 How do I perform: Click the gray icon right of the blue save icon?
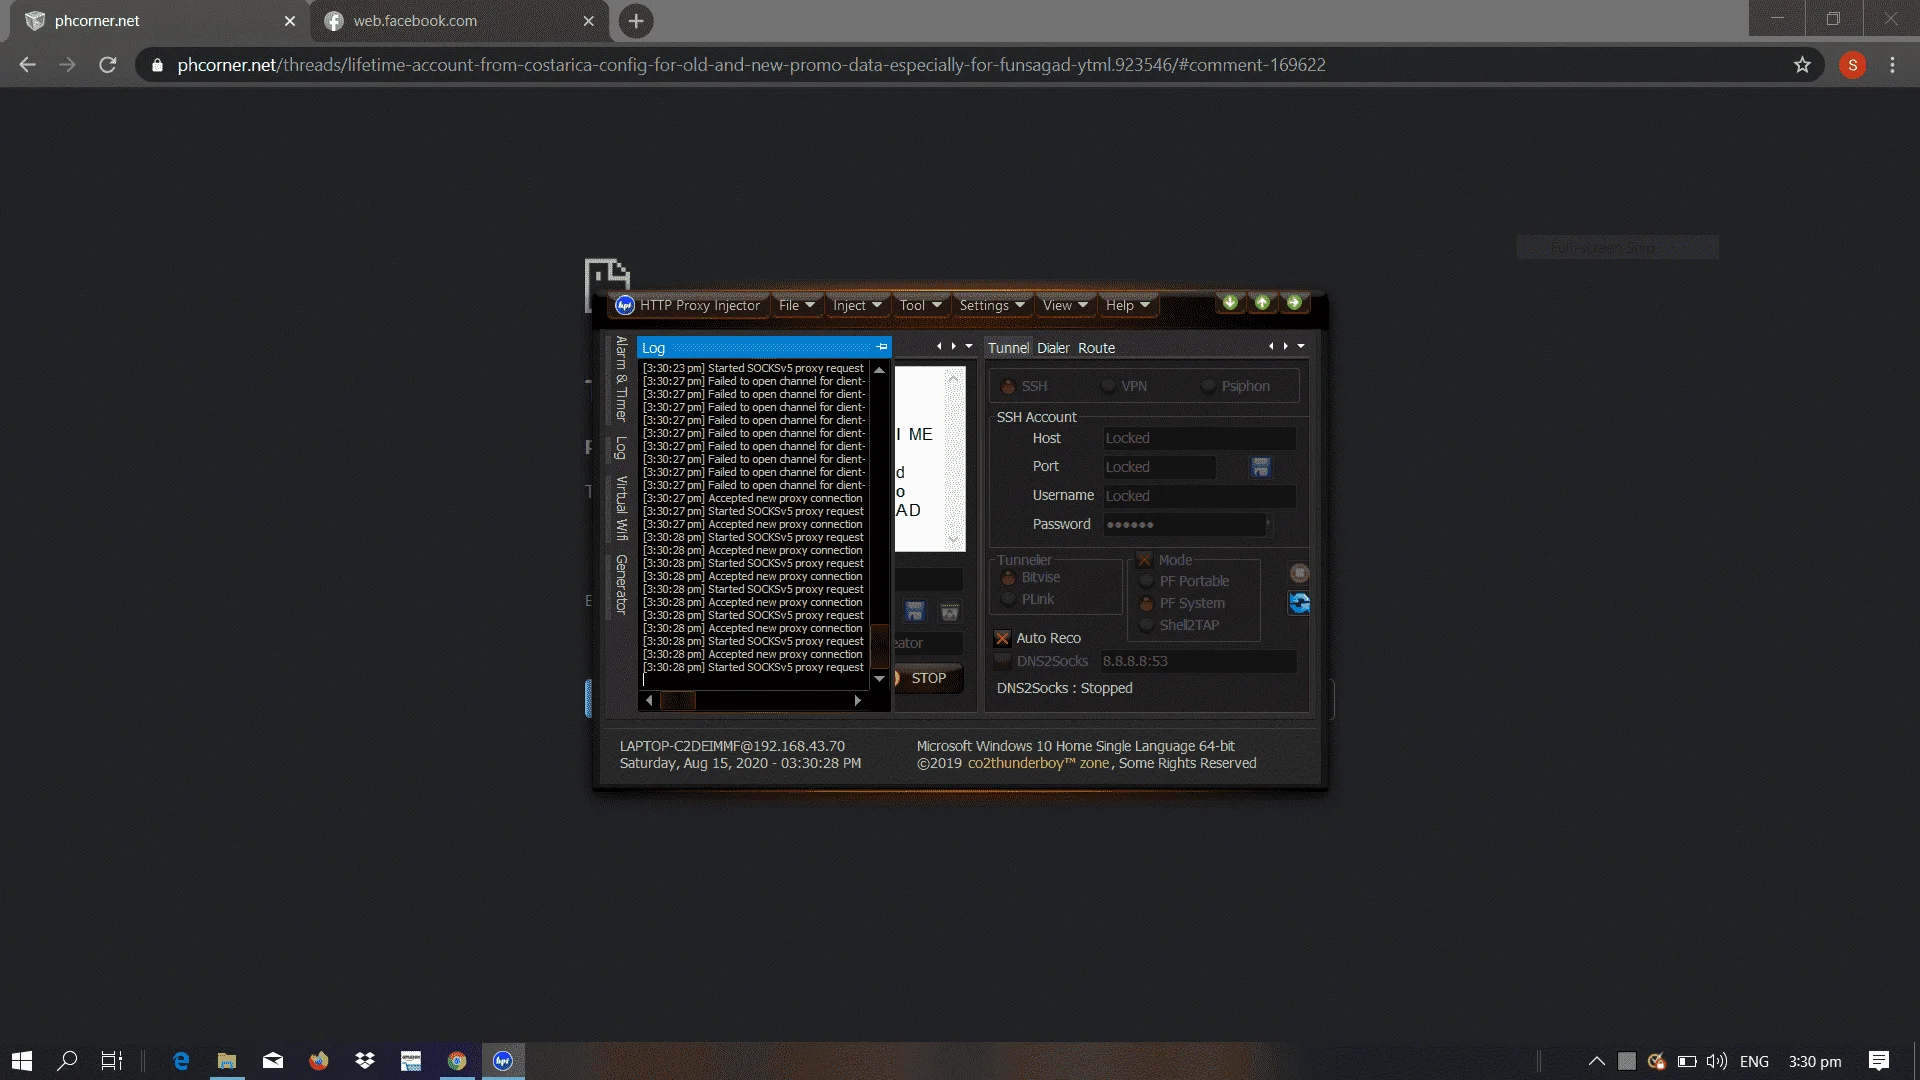[950, 612]
